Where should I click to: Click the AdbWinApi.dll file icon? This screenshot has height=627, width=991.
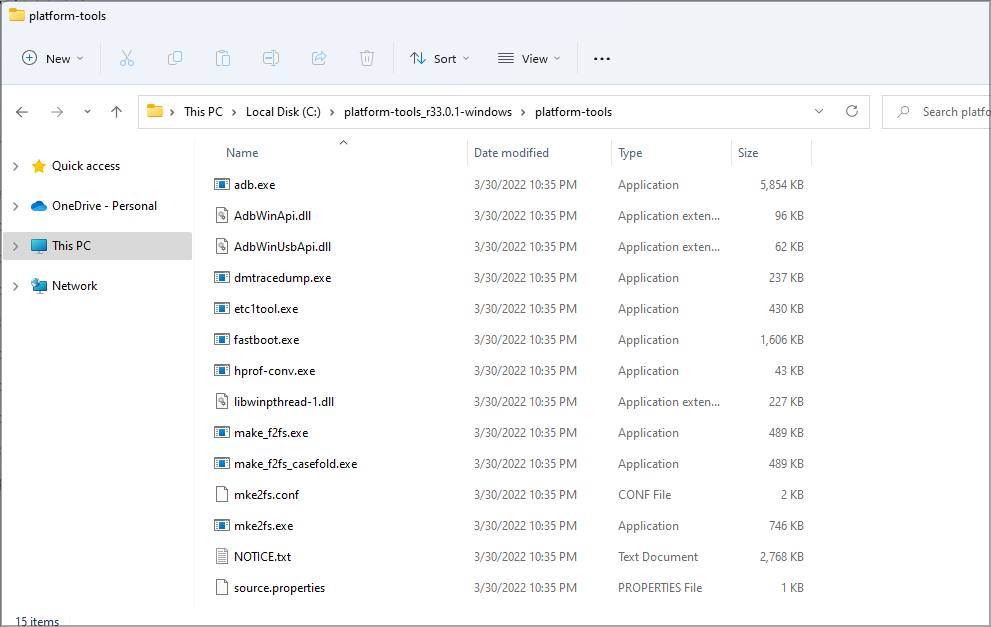tap(222, 215)
